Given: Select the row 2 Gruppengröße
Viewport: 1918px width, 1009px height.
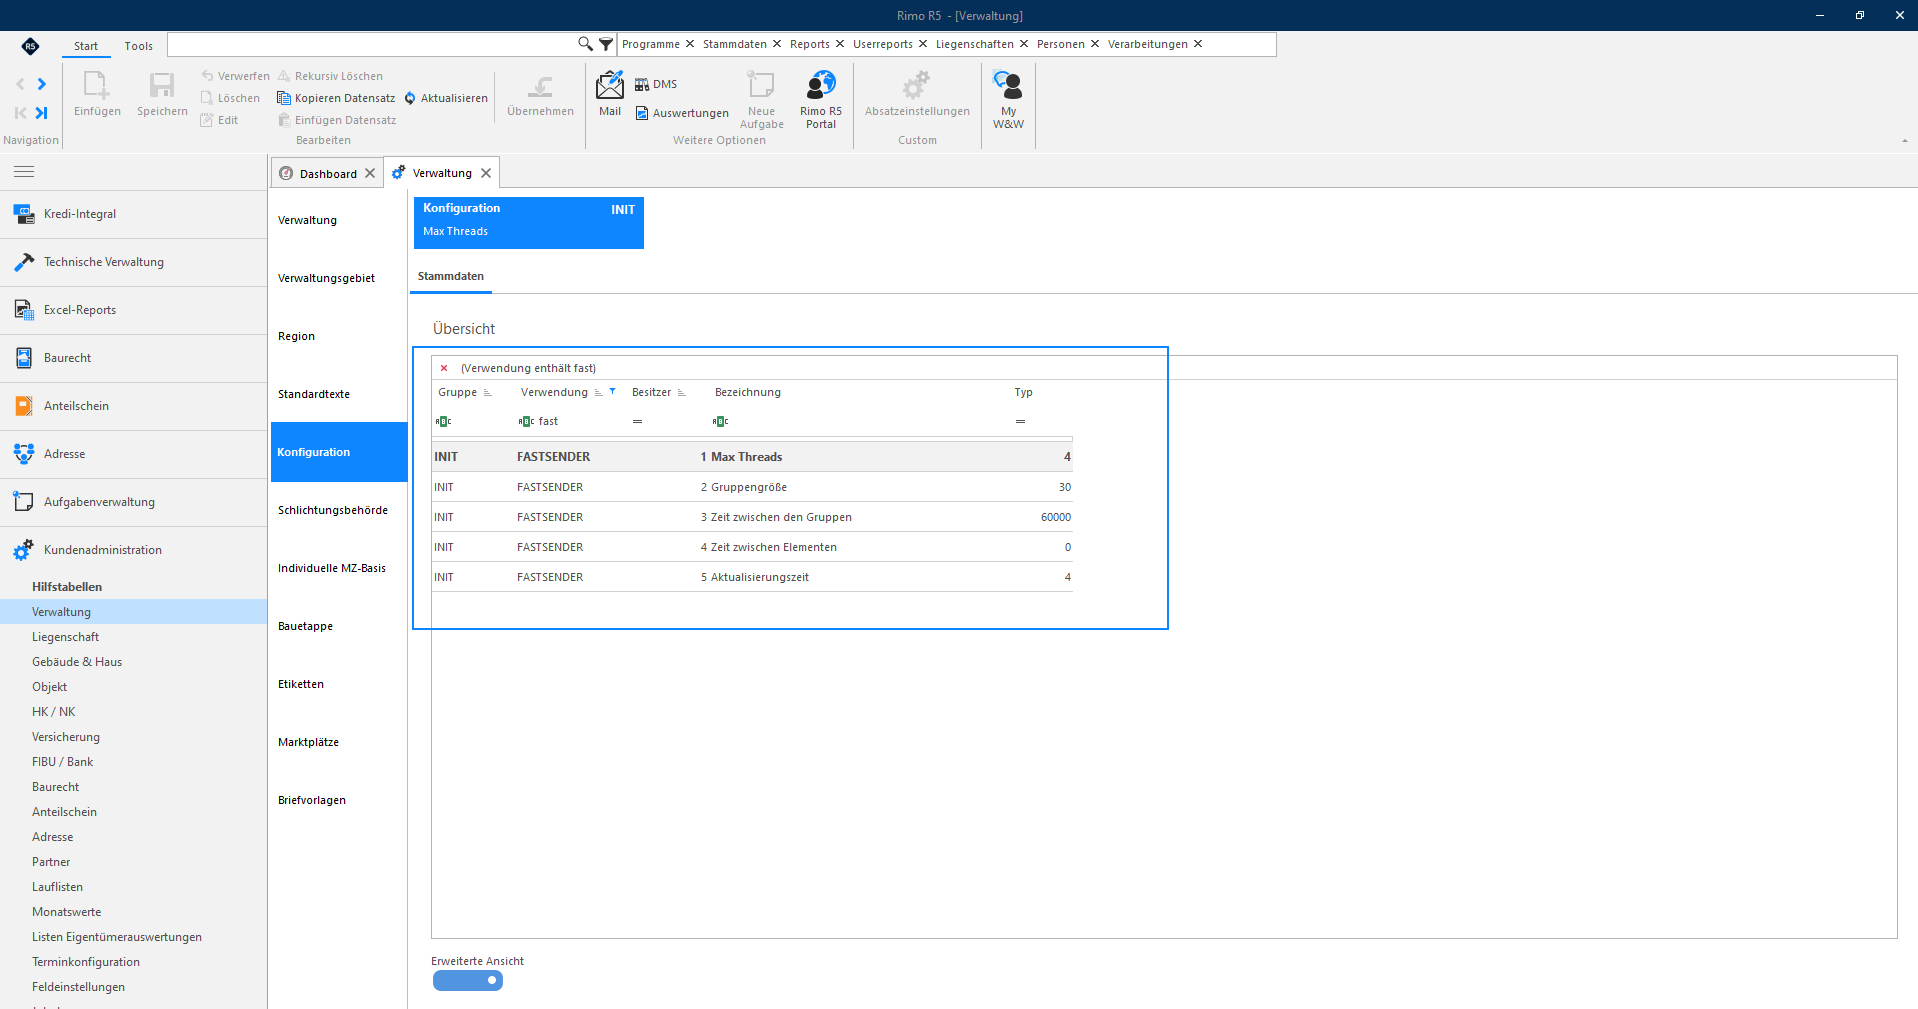Looking at the screenshot, I should [x=752, y=487].
